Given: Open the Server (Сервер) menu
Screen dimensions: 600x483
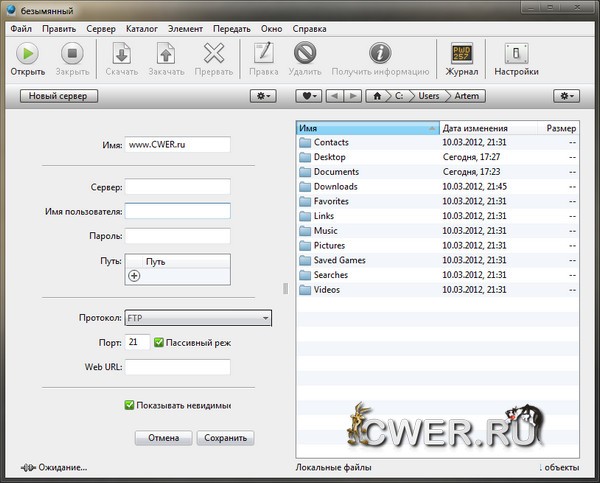Looking at the screenshot, I should point(101,29).
